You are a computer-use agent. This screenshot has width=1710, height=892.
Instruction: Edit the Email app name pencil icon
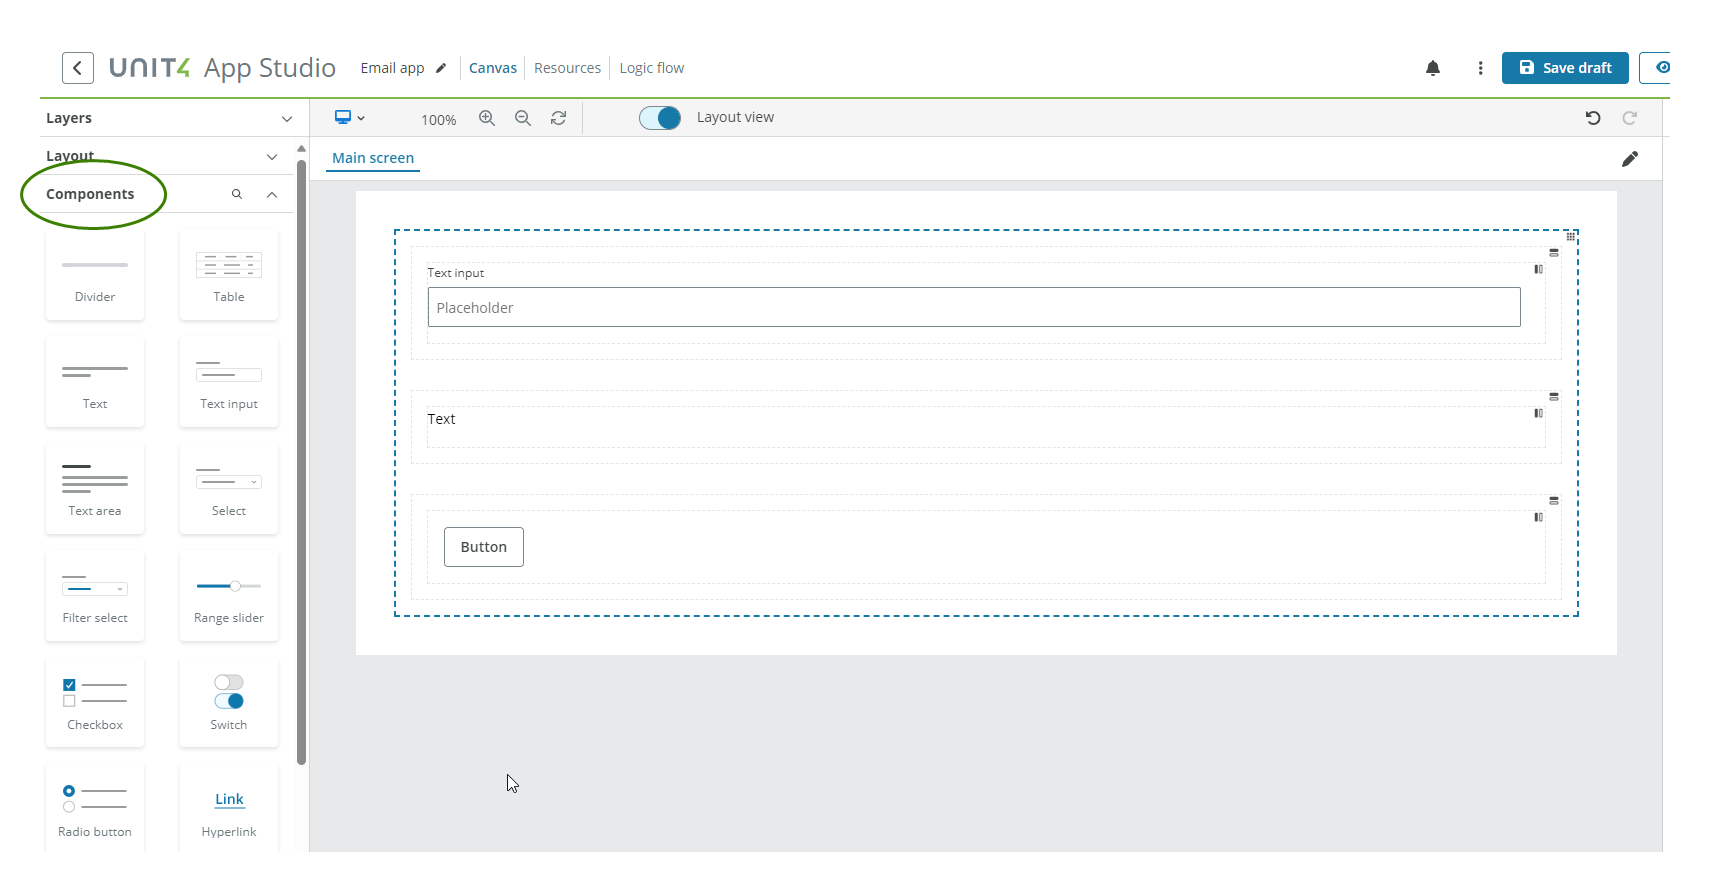click(441, 68)
